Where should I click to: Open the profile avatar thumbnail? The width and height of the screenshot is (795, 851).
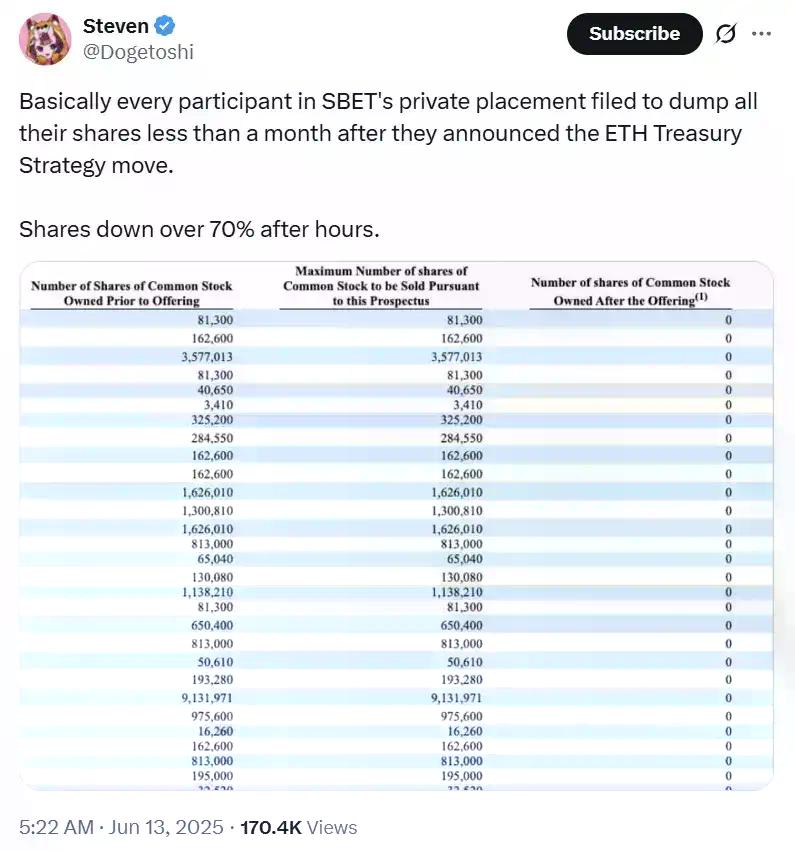coord(43,33)
